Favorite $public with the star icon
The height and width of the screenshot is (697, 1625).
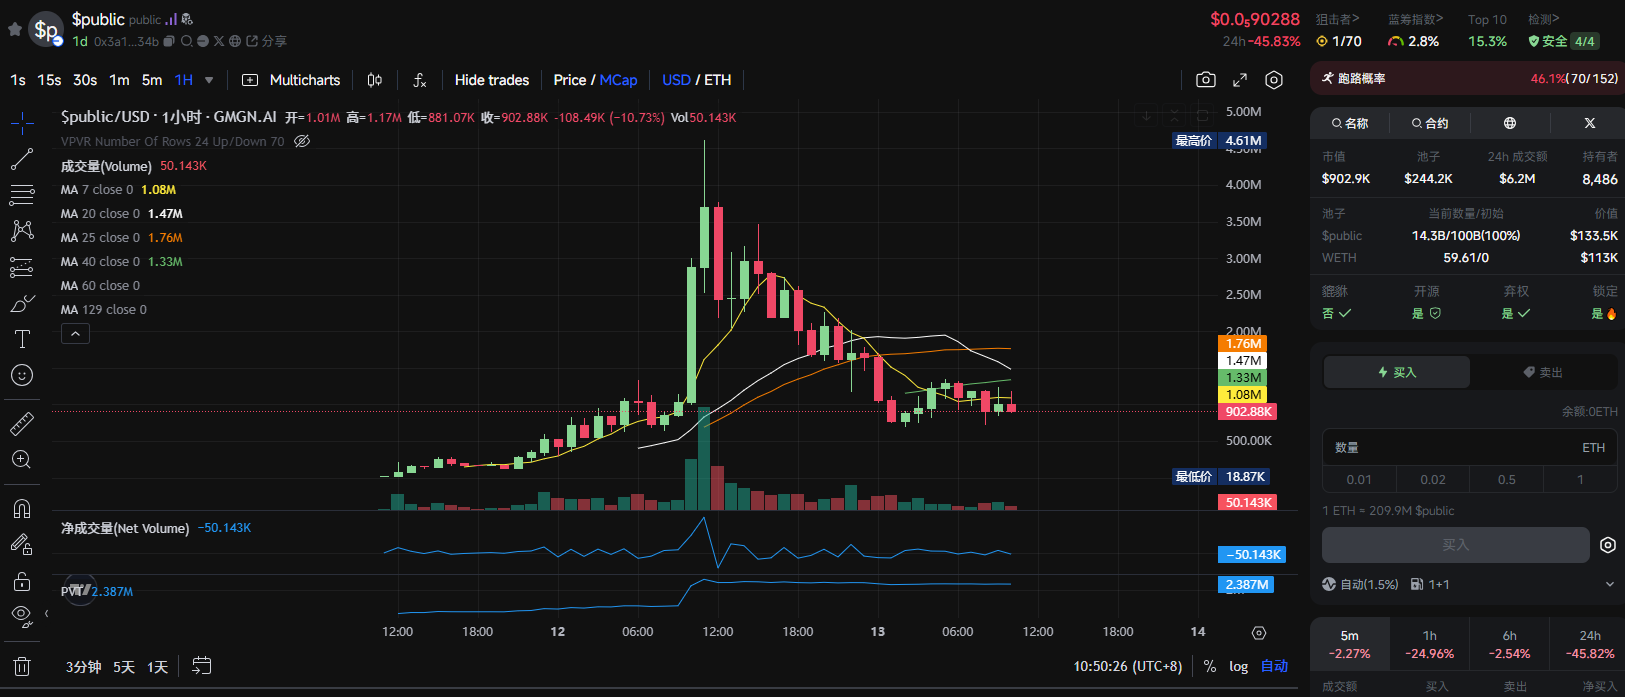pyautogui.click(x=15, y=29)
